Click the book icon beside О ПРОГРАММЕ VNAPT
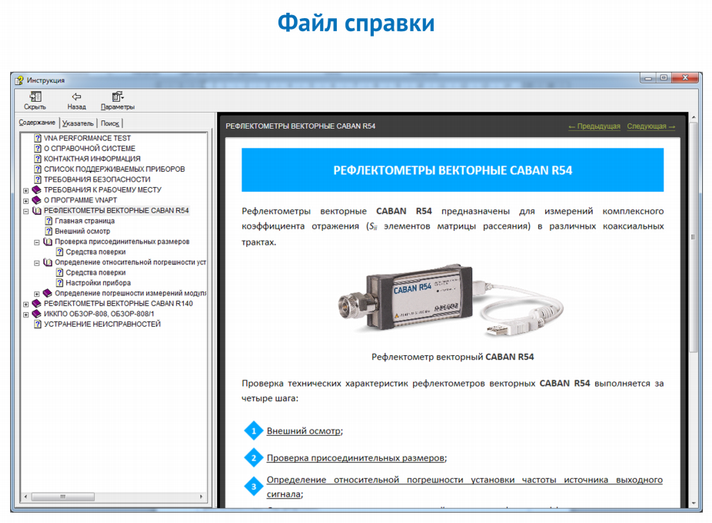 (37, 200)
